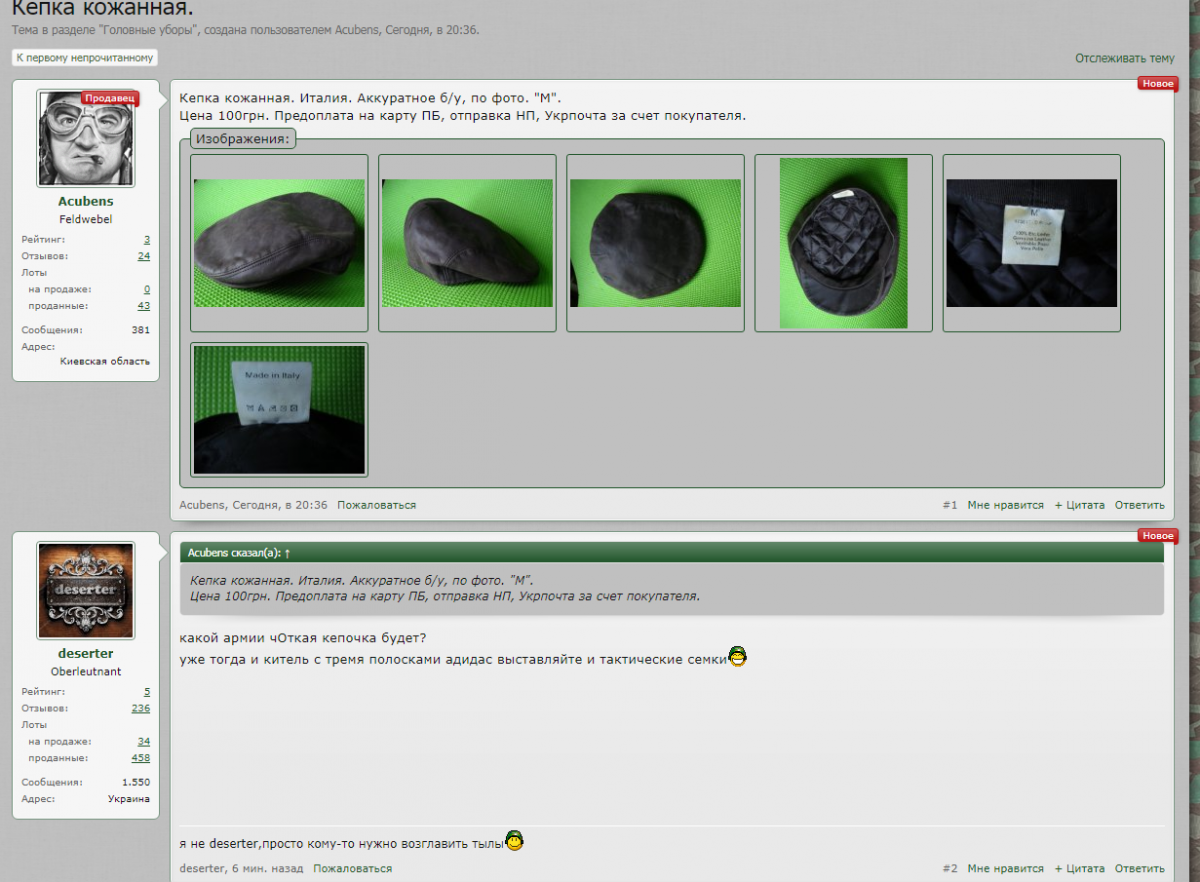Reply to post #1 with 'Ответить'
Viewport: 1200px width, 882px height.
[x=1140, y=505]
